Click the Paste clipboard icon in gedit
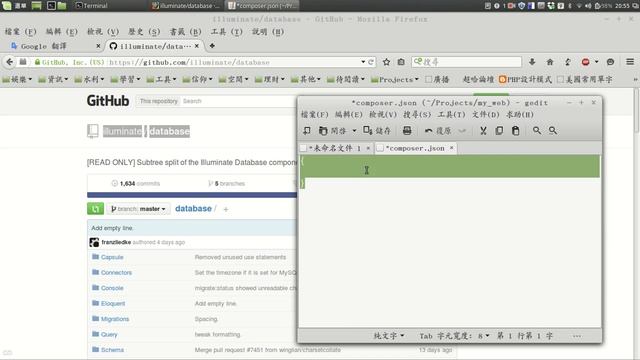 tap(516, 131)
